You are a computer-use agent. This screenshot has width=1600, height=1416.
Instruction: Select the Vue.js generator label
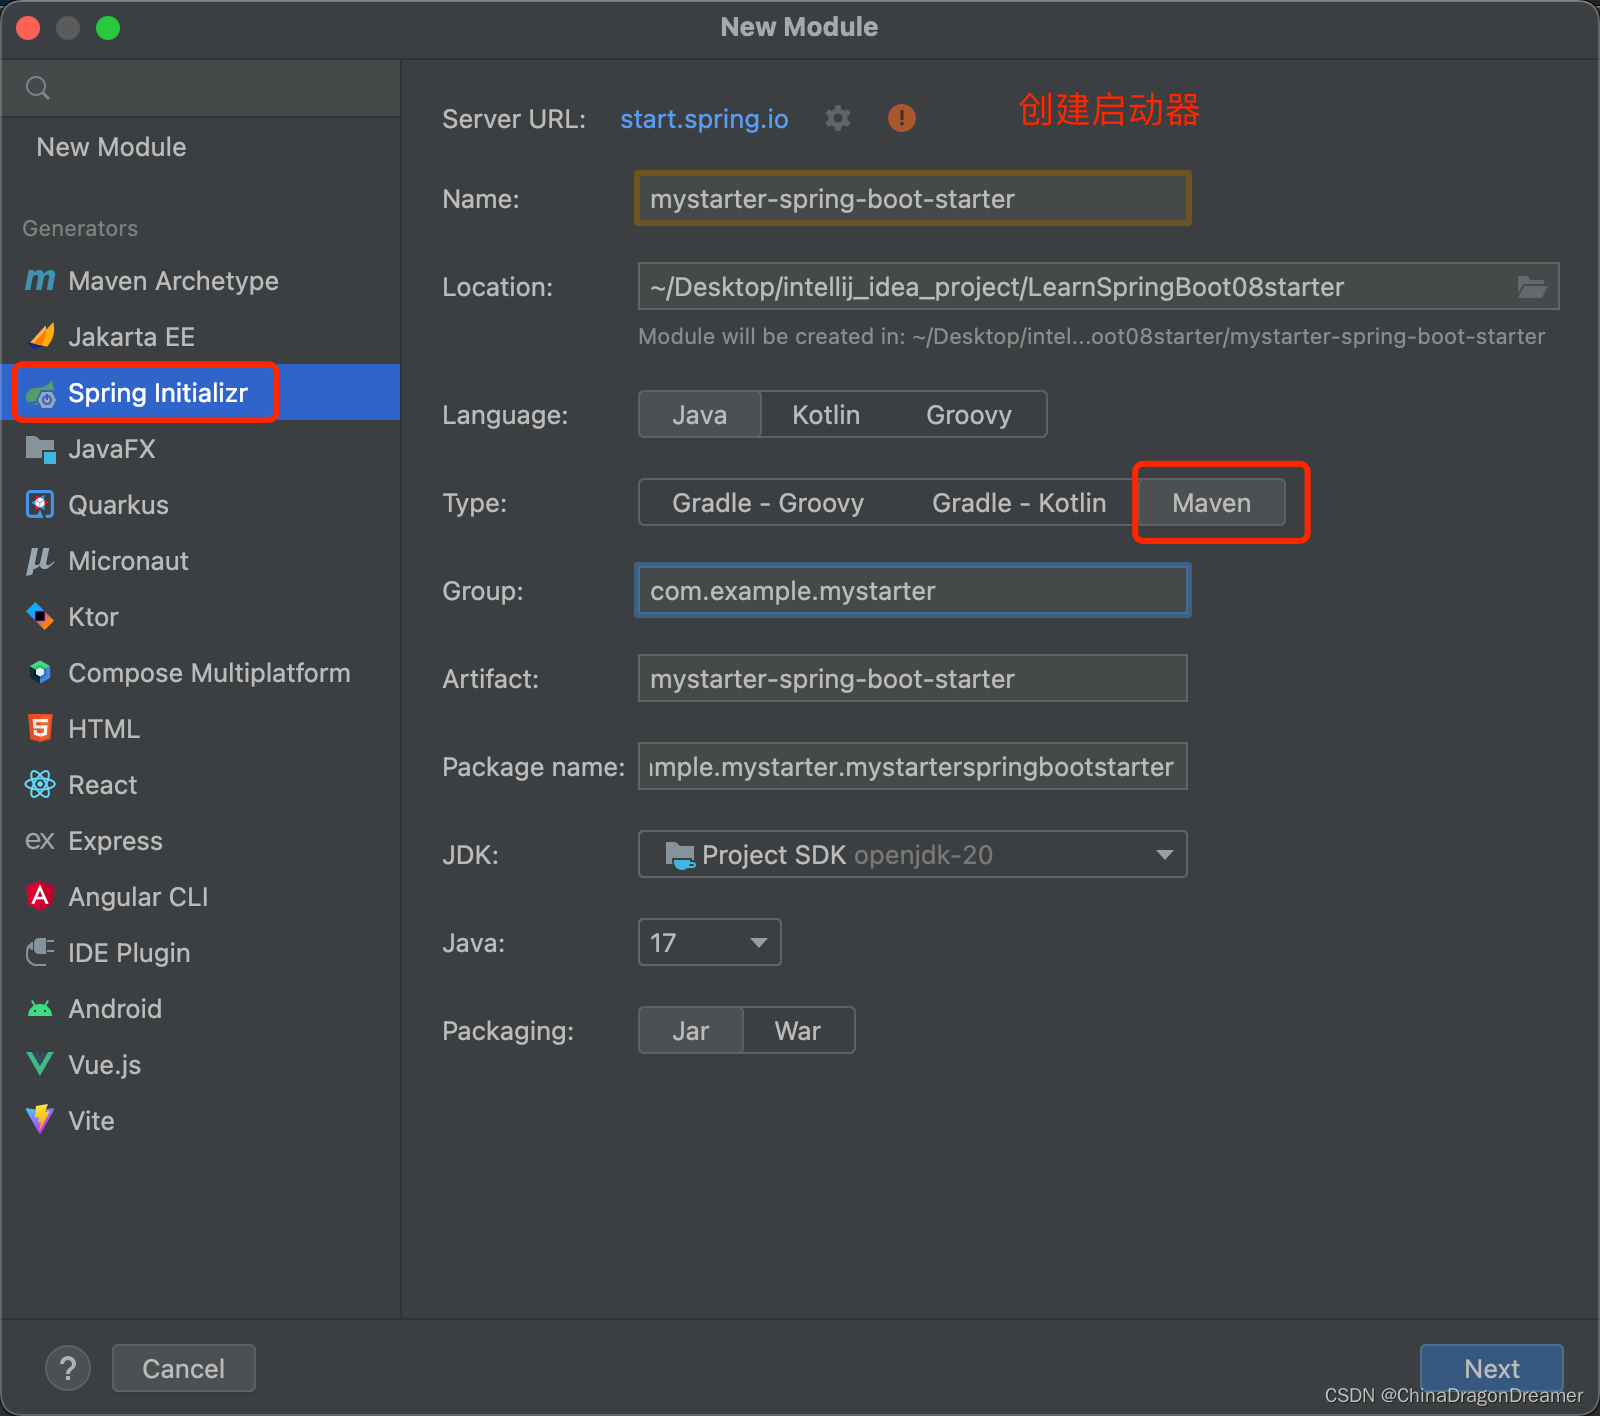(105, 1065)
